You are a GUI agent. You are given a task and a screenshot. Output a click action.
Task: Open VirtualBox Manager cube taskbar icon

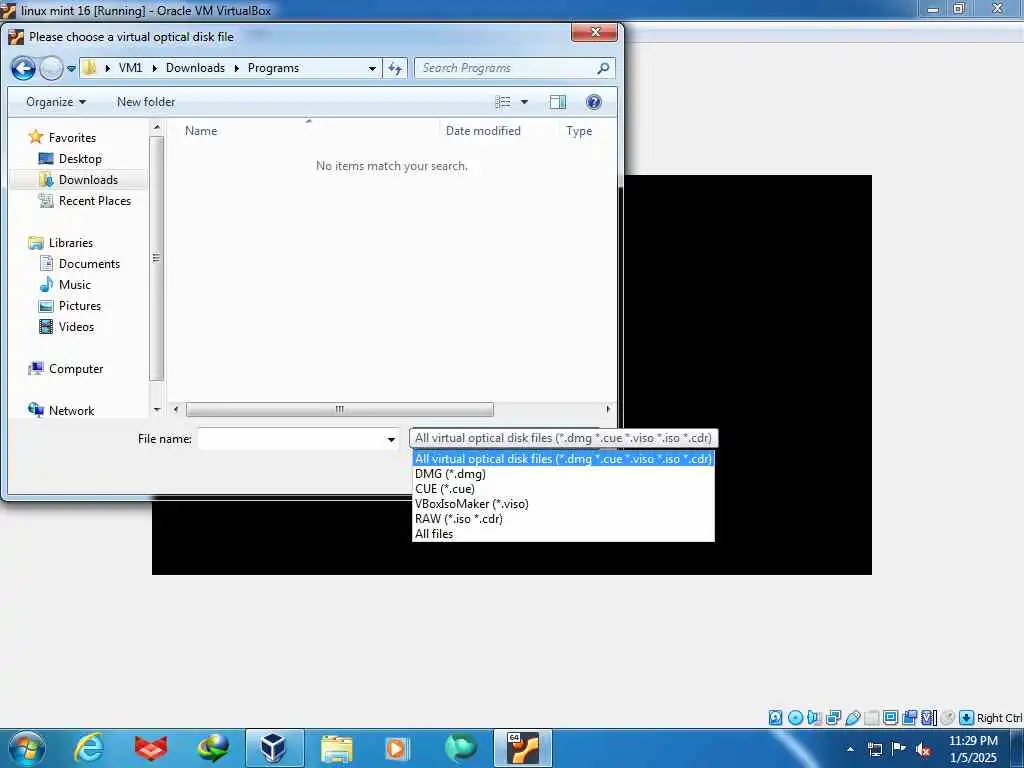274,748
